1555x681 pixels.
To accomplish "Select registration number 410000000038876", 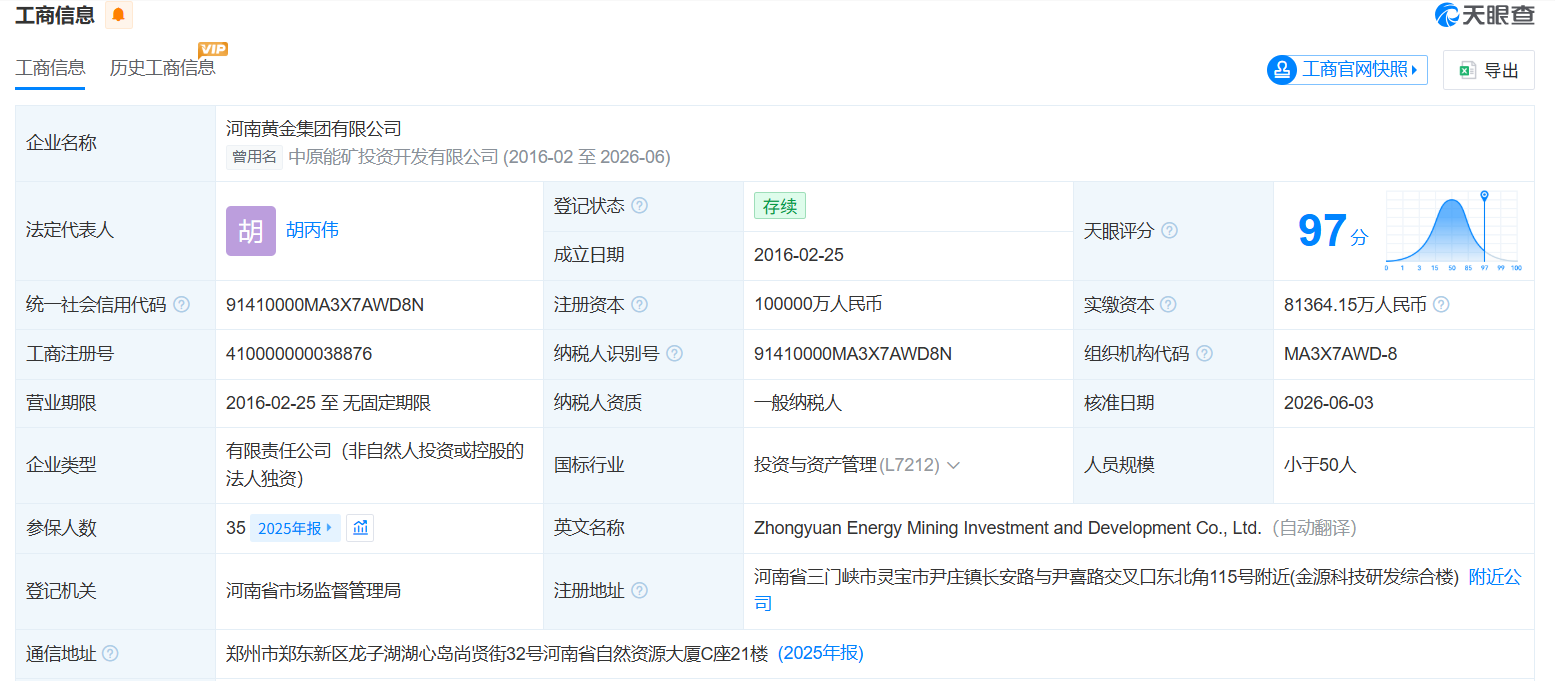I will point(299,354).
